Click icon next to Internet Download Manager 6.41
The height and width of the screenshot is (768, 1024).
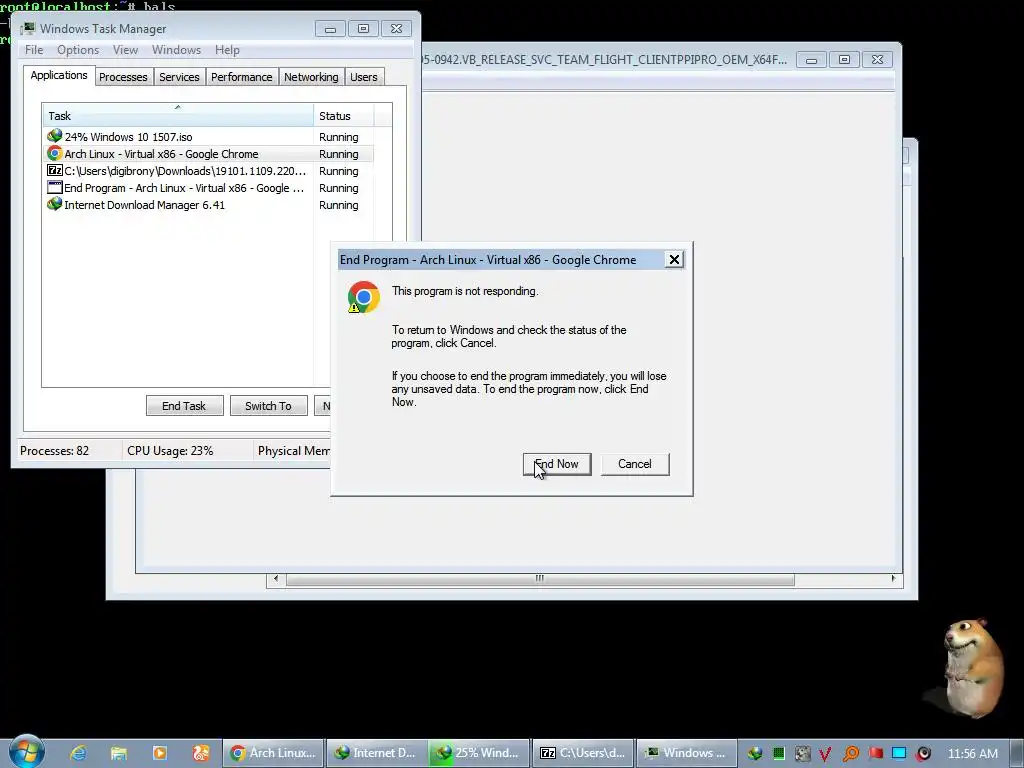coord(54,204)
